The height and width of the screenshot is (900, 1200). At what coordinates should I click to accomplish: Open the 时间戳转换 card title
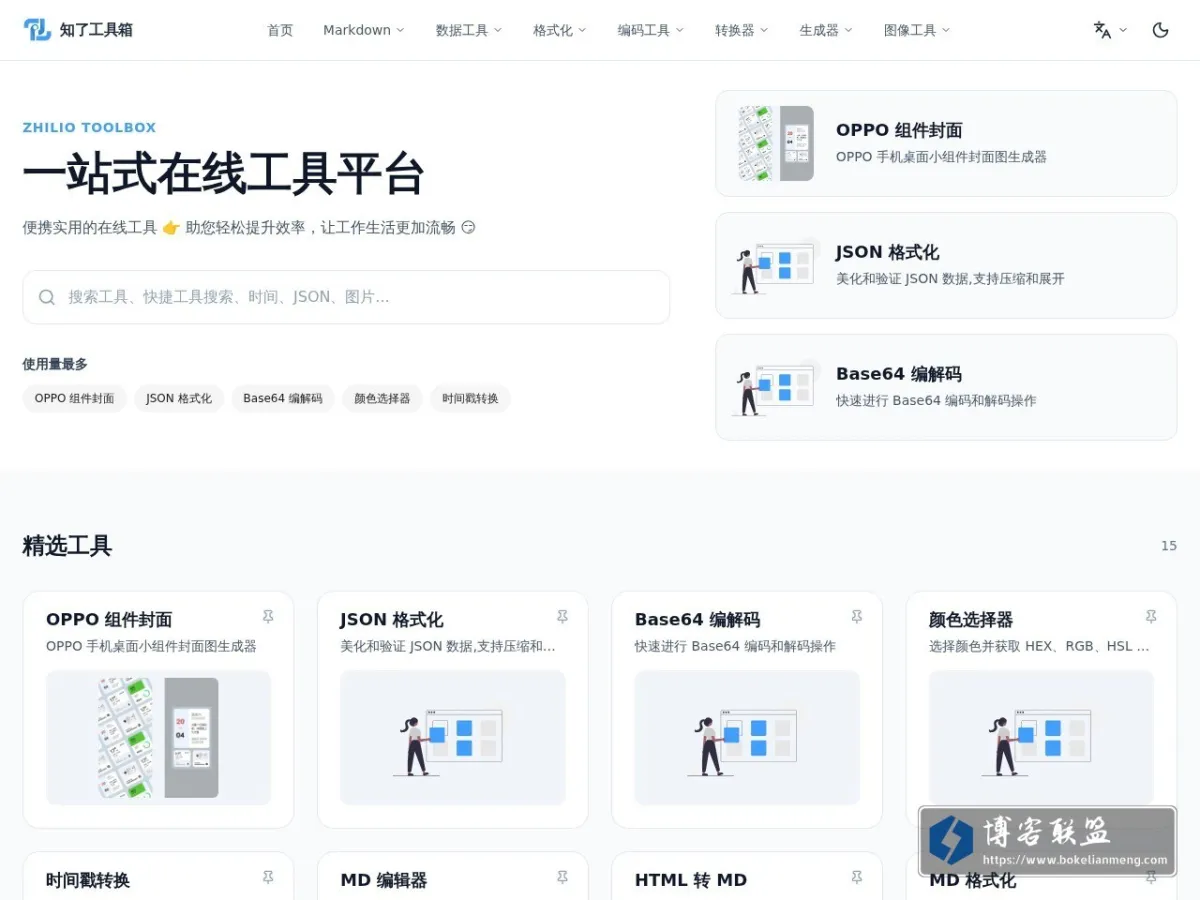[x=88, y=880]
